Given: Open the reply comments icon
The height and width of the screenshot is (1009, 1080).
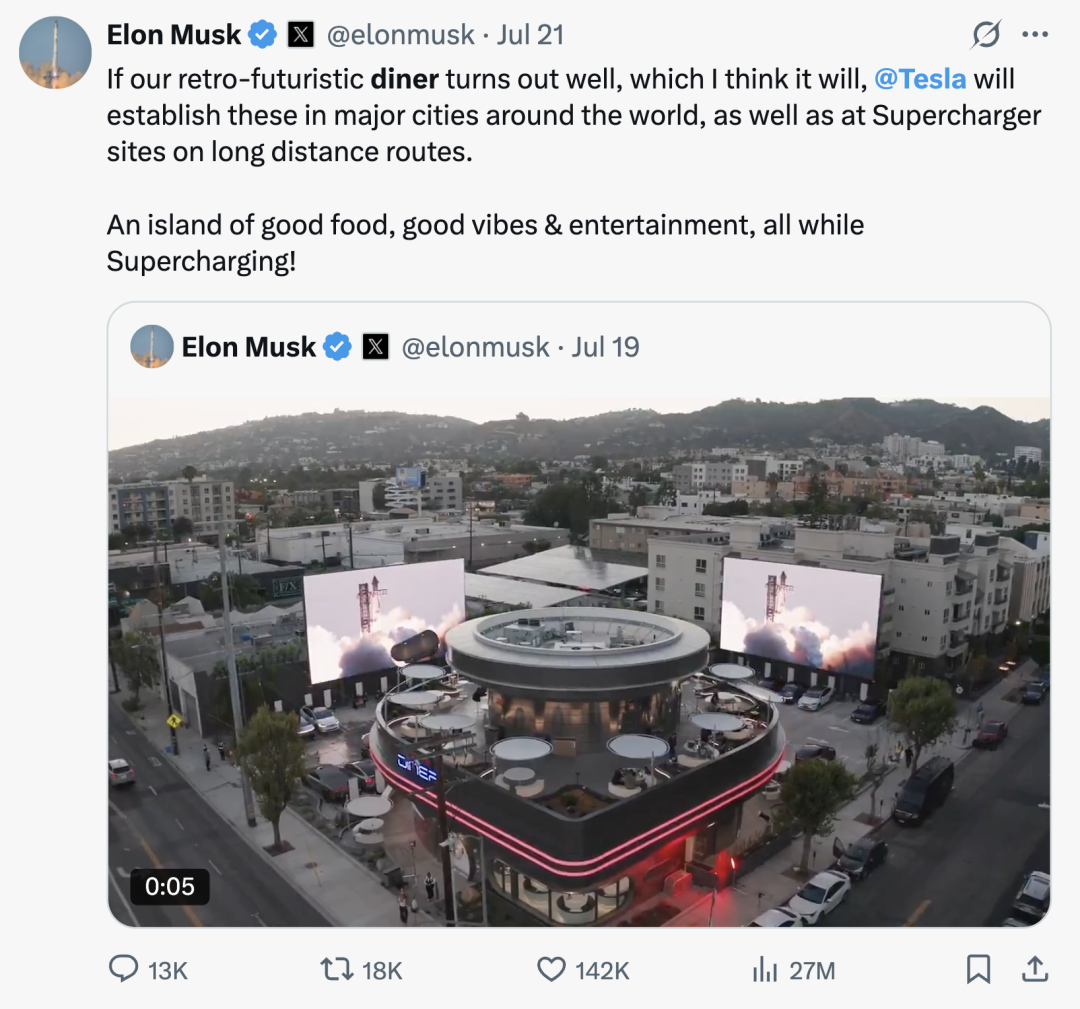Looking at the screenshot, I should coord(124,969).
